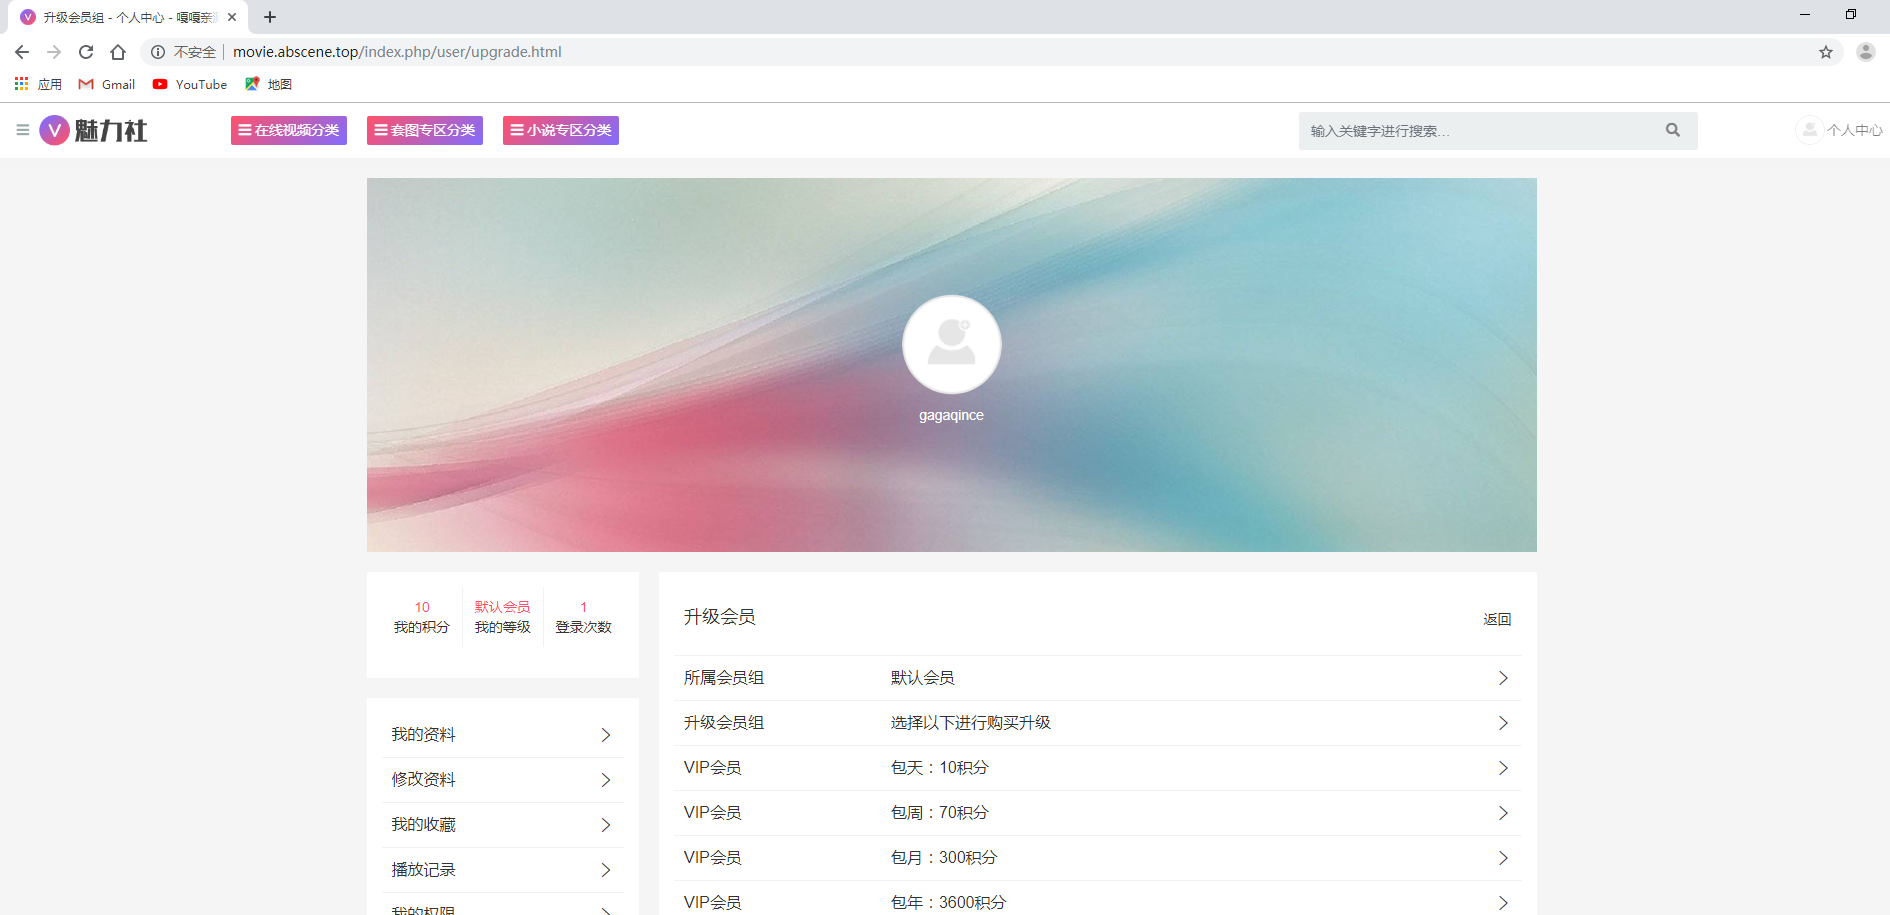Click the gagaqince profile avatar picture
This screenshot has width=1890, height=915.
pyautogui.click(x=951, y=344)
